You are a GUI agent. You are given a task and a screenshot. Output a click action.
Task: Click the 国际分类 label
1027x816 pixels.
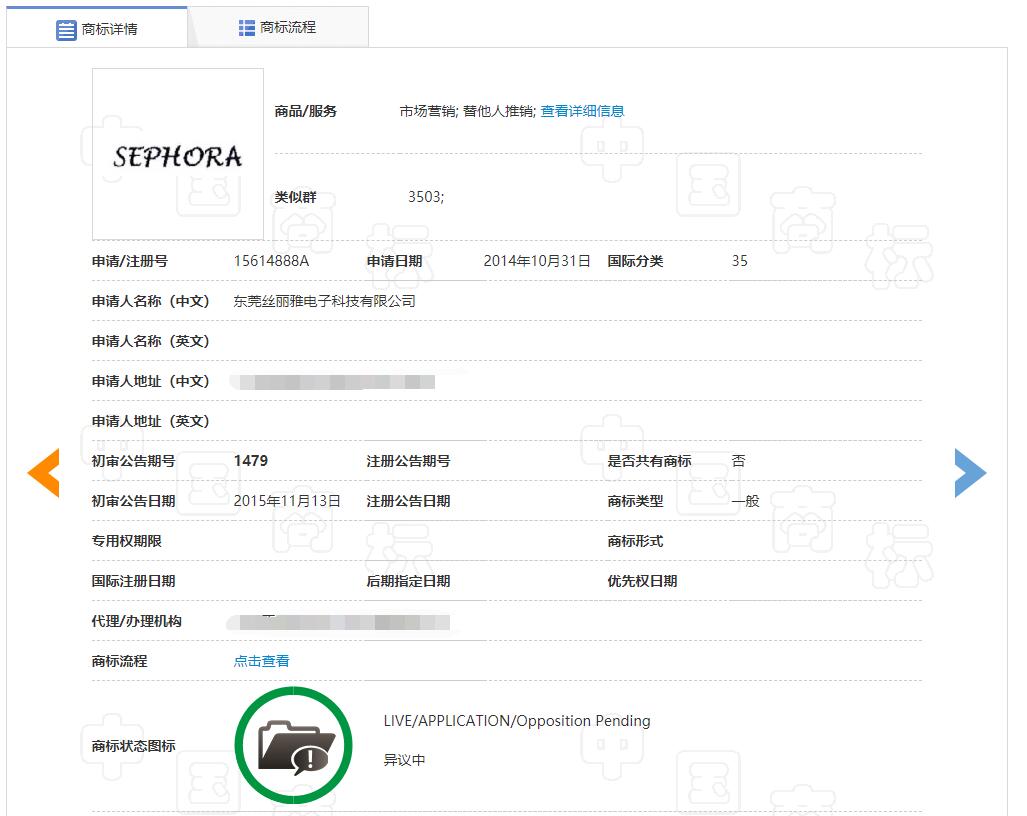pyautogui.click(x=635, y=261)
